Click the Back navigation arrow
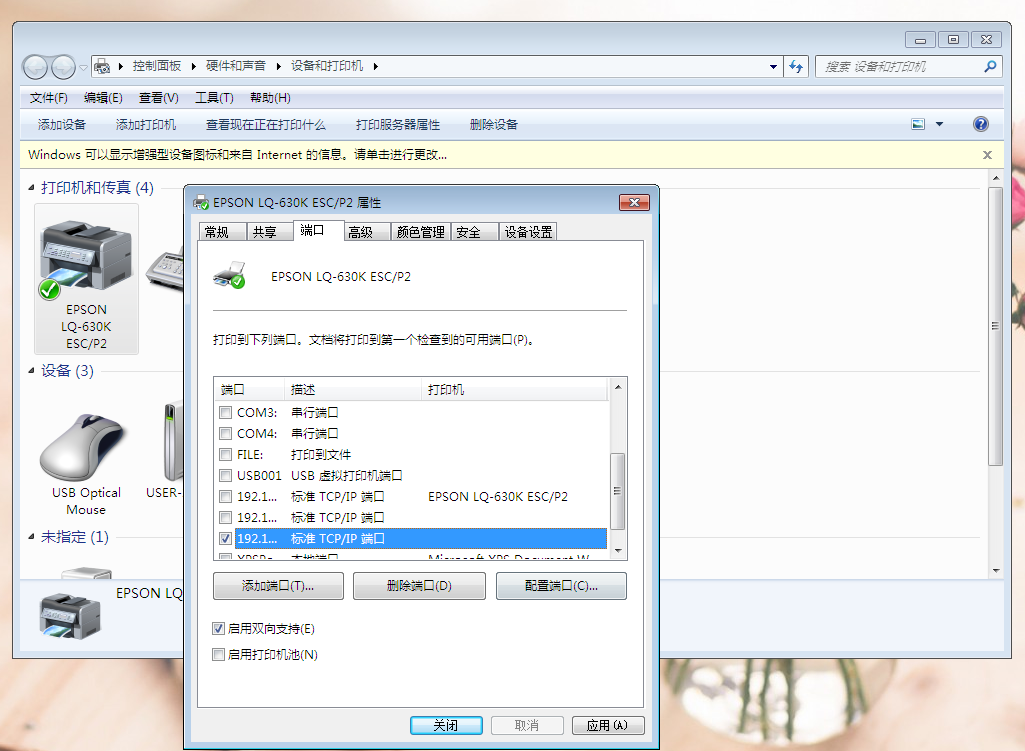This screenshot has width=1025, height=751. point(35,67)
